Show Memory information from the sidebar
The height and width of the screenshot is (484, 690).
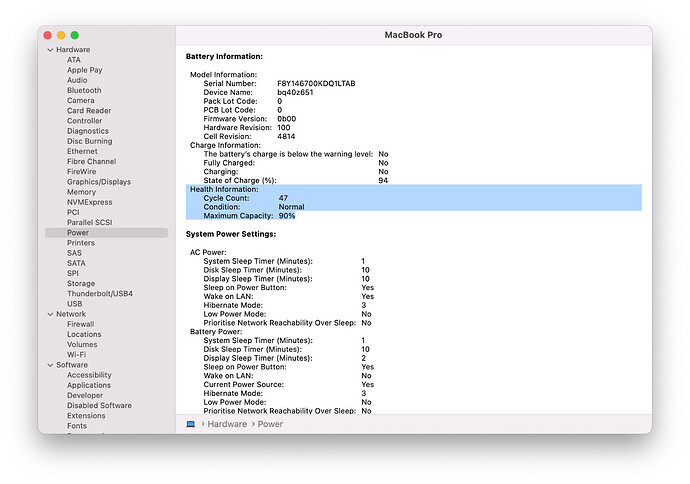point(81,192)
